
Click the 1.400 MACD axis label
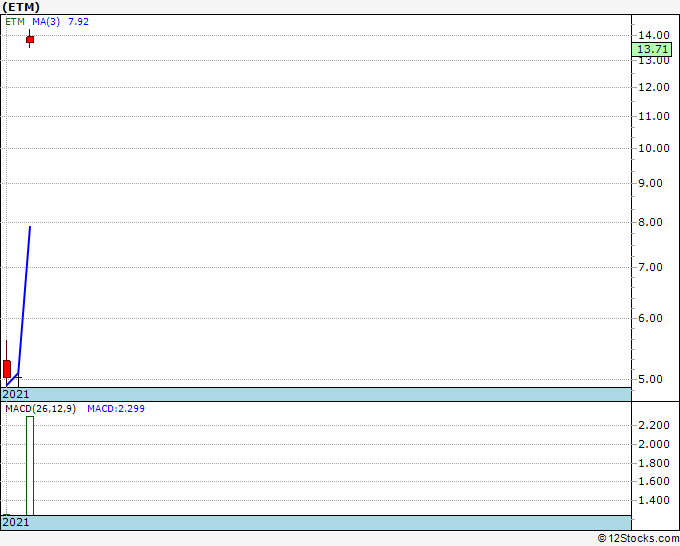point(654,500)
